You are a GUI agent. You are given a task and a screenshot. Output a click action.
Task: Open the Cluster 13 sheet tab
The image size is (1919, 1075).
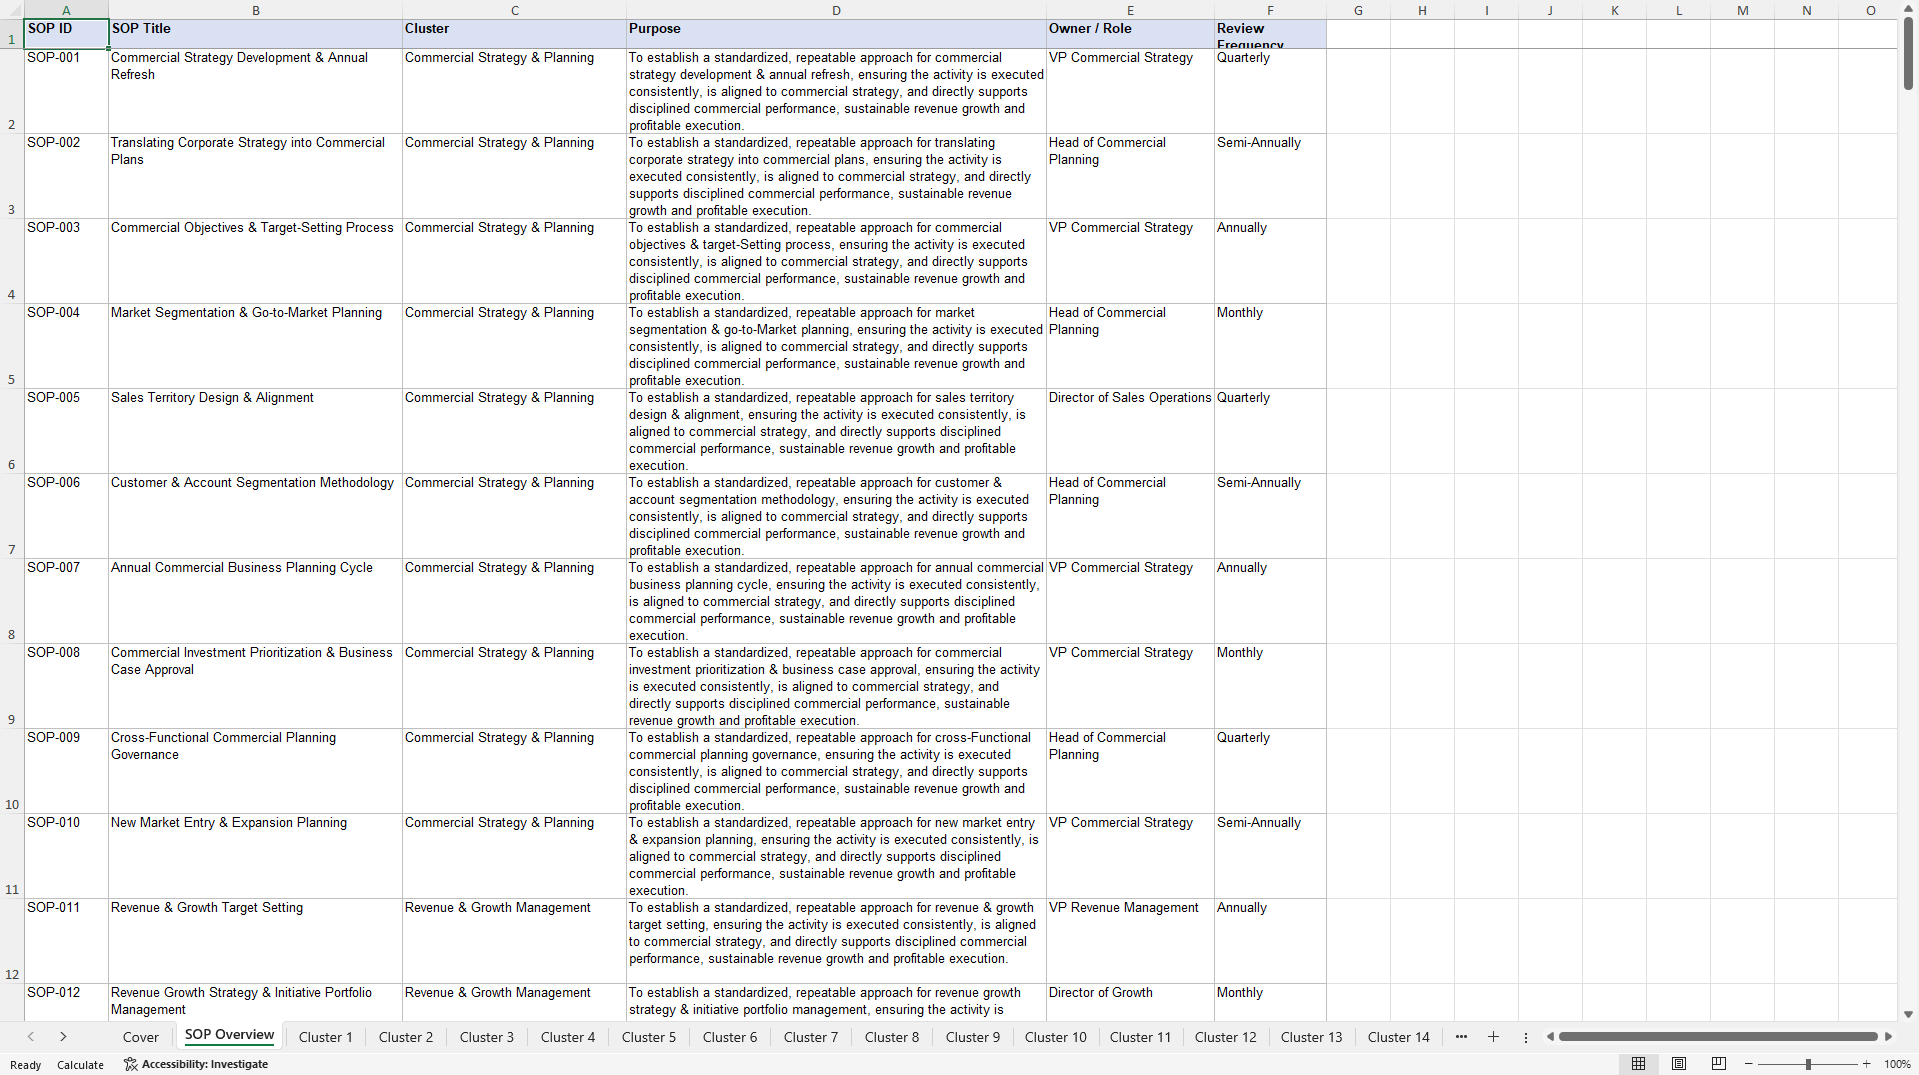(1312, 1037)
